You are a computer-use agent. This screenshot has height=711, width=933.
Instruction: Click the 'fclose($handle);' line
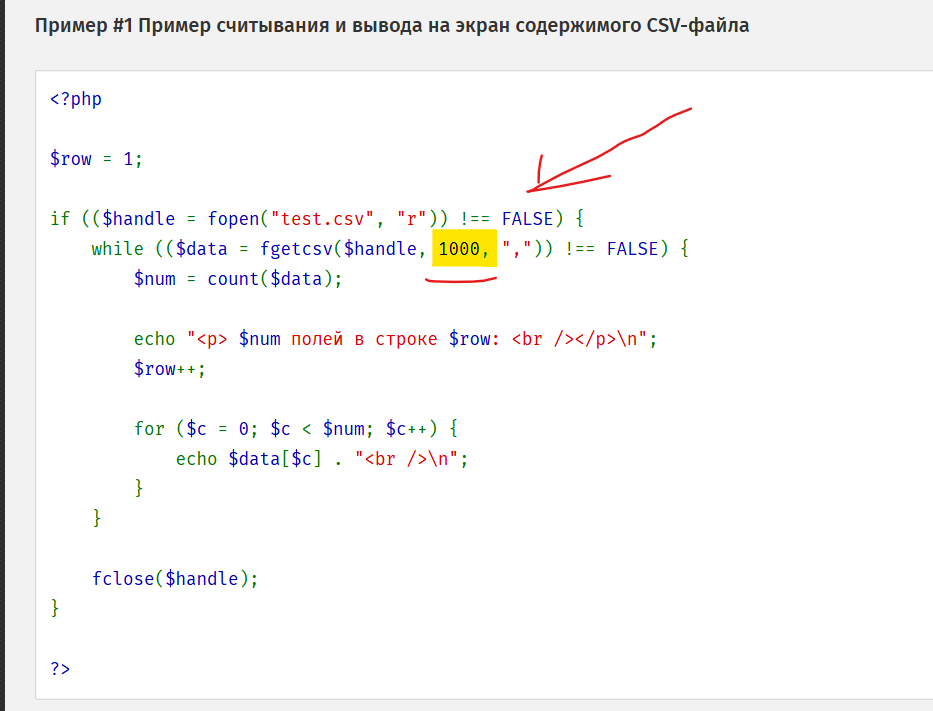pos(175,578)
